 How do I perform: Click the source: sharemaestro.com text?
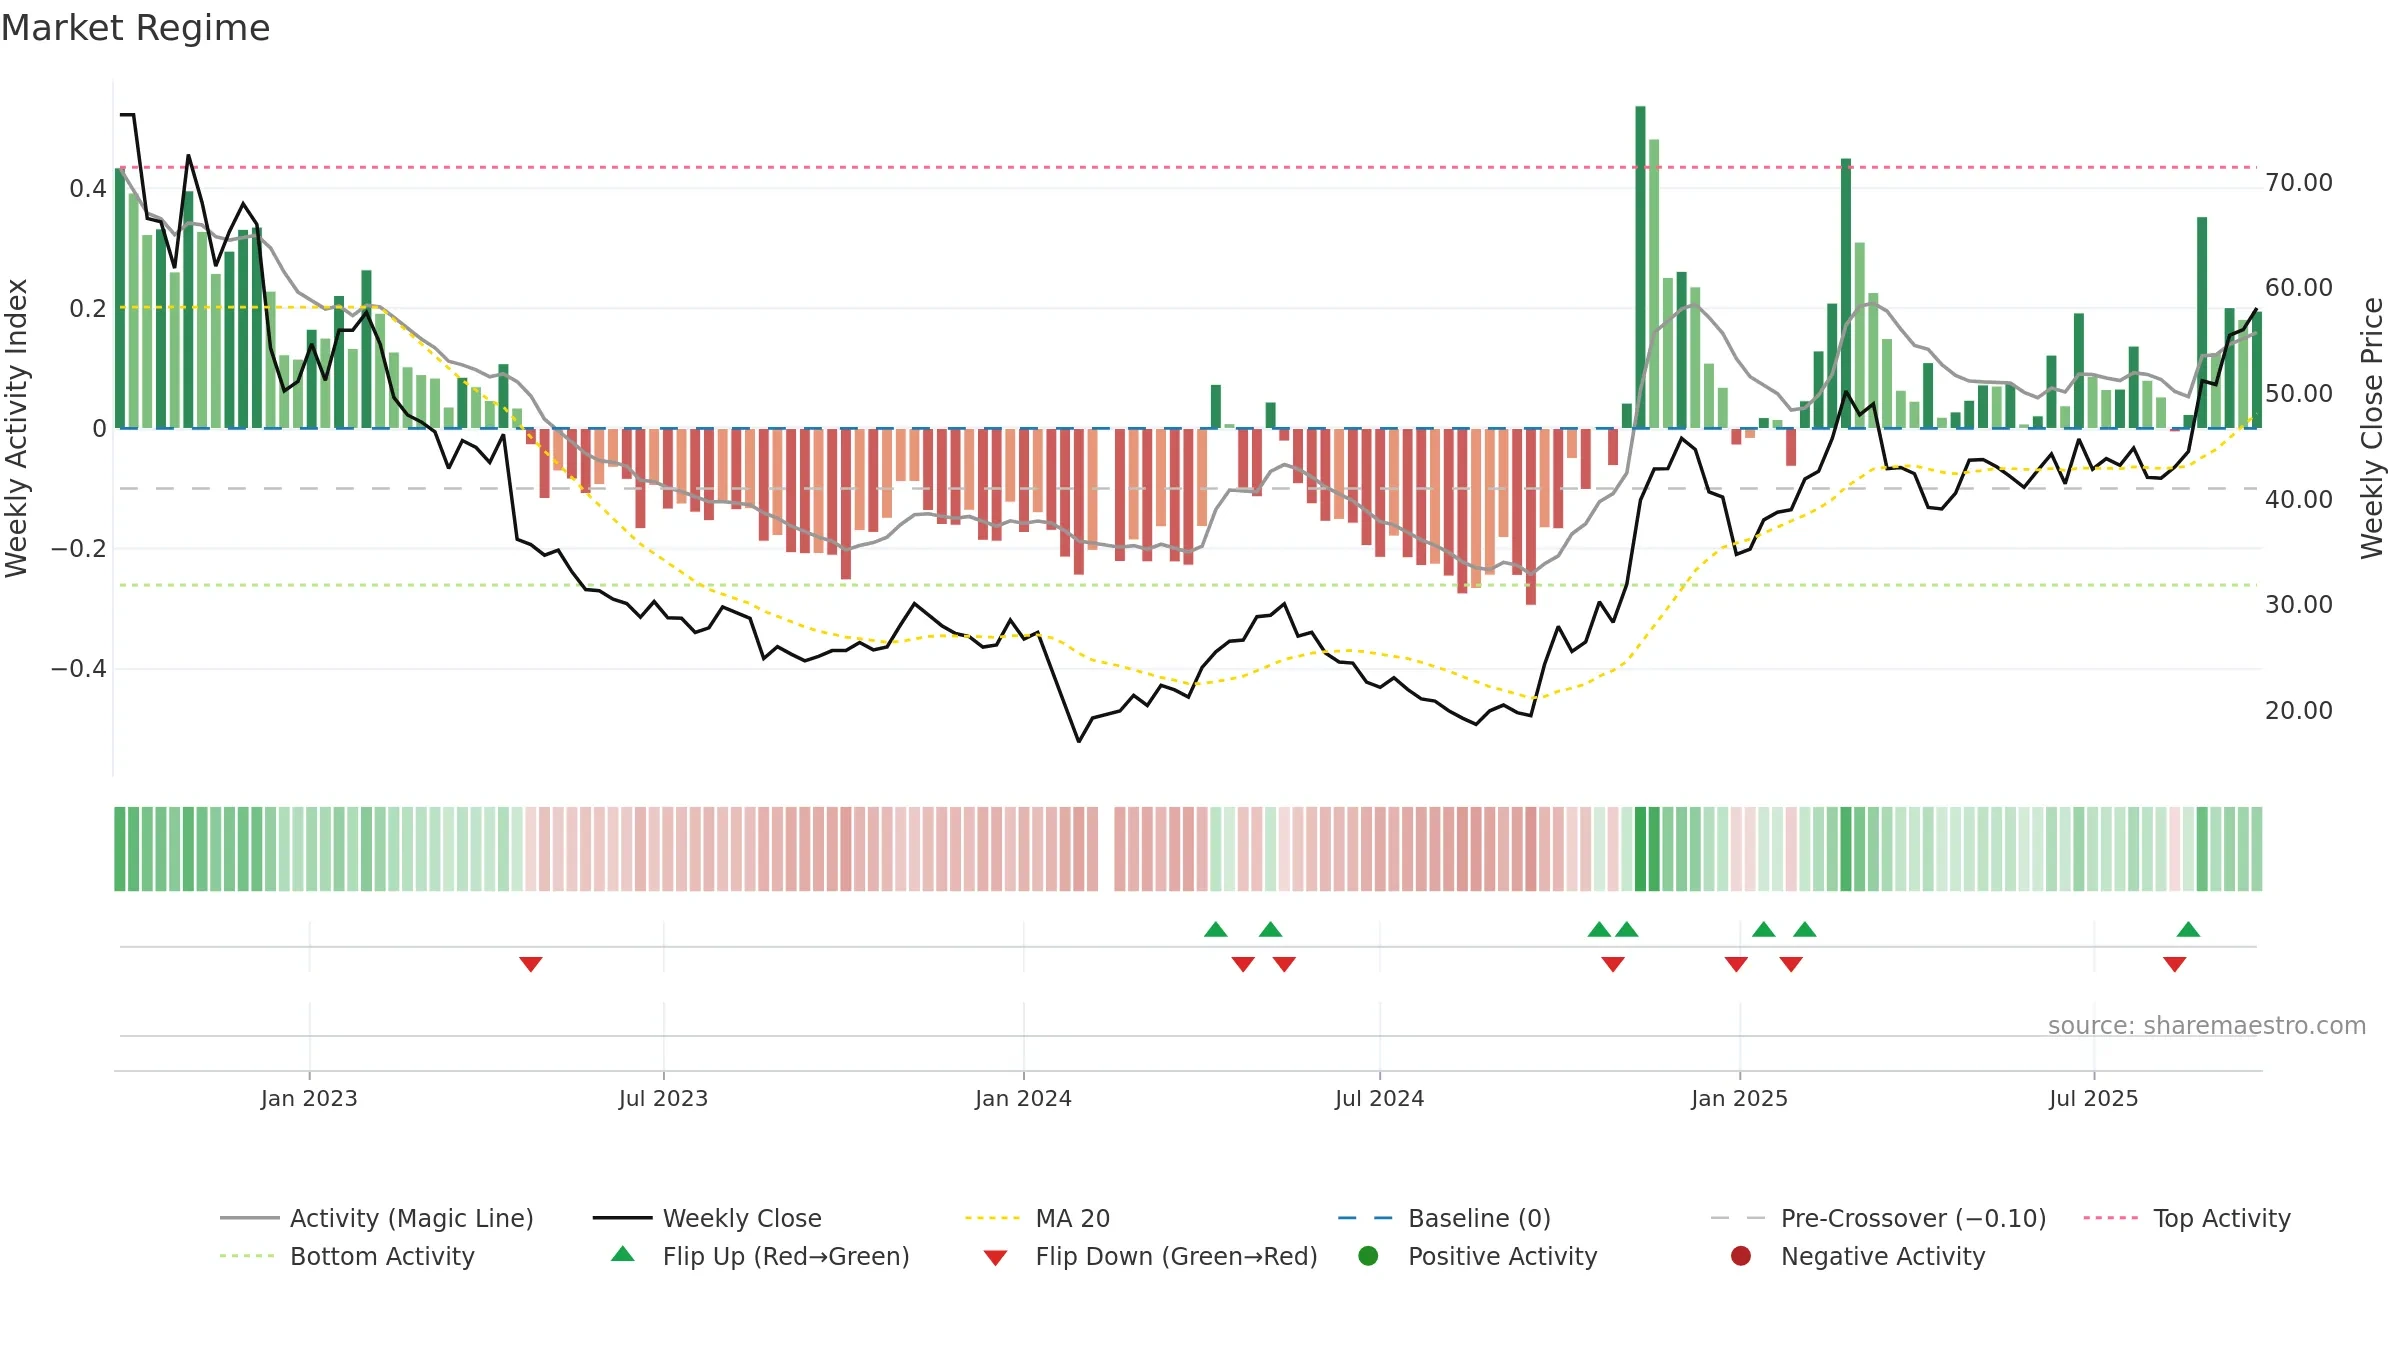point(2207,1025)
